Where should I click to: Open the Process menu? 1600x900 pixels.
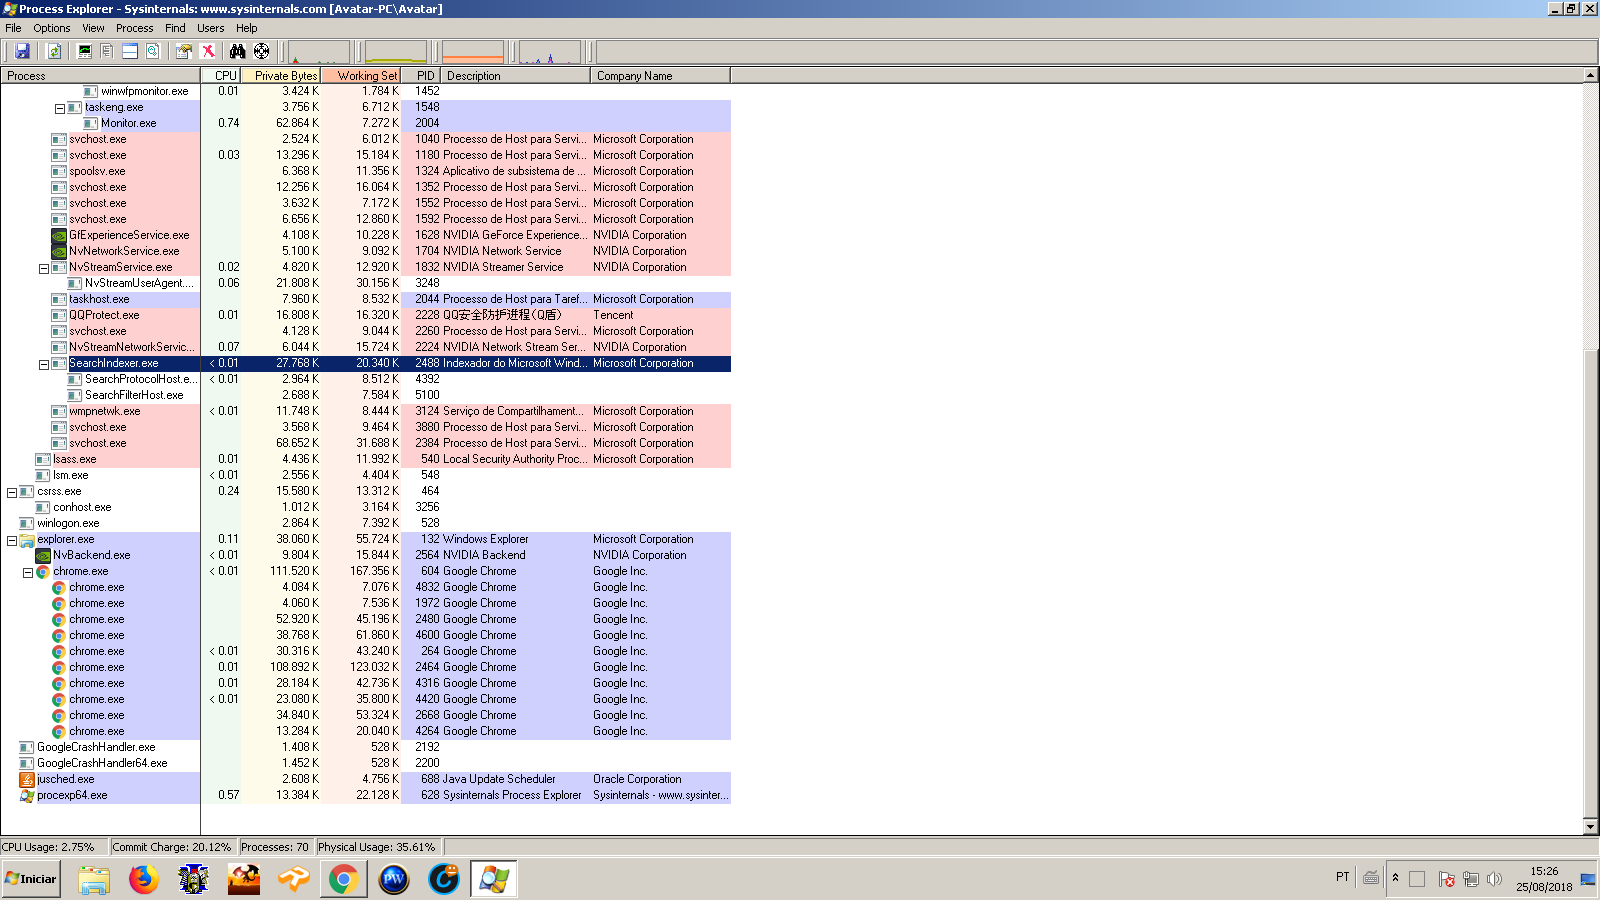pos(134,28)
